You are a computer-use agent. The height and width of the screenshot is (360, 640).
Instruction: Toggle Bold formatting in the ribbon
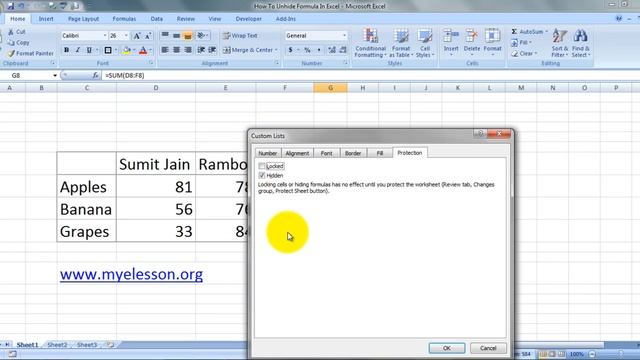(x=66, y=50)
